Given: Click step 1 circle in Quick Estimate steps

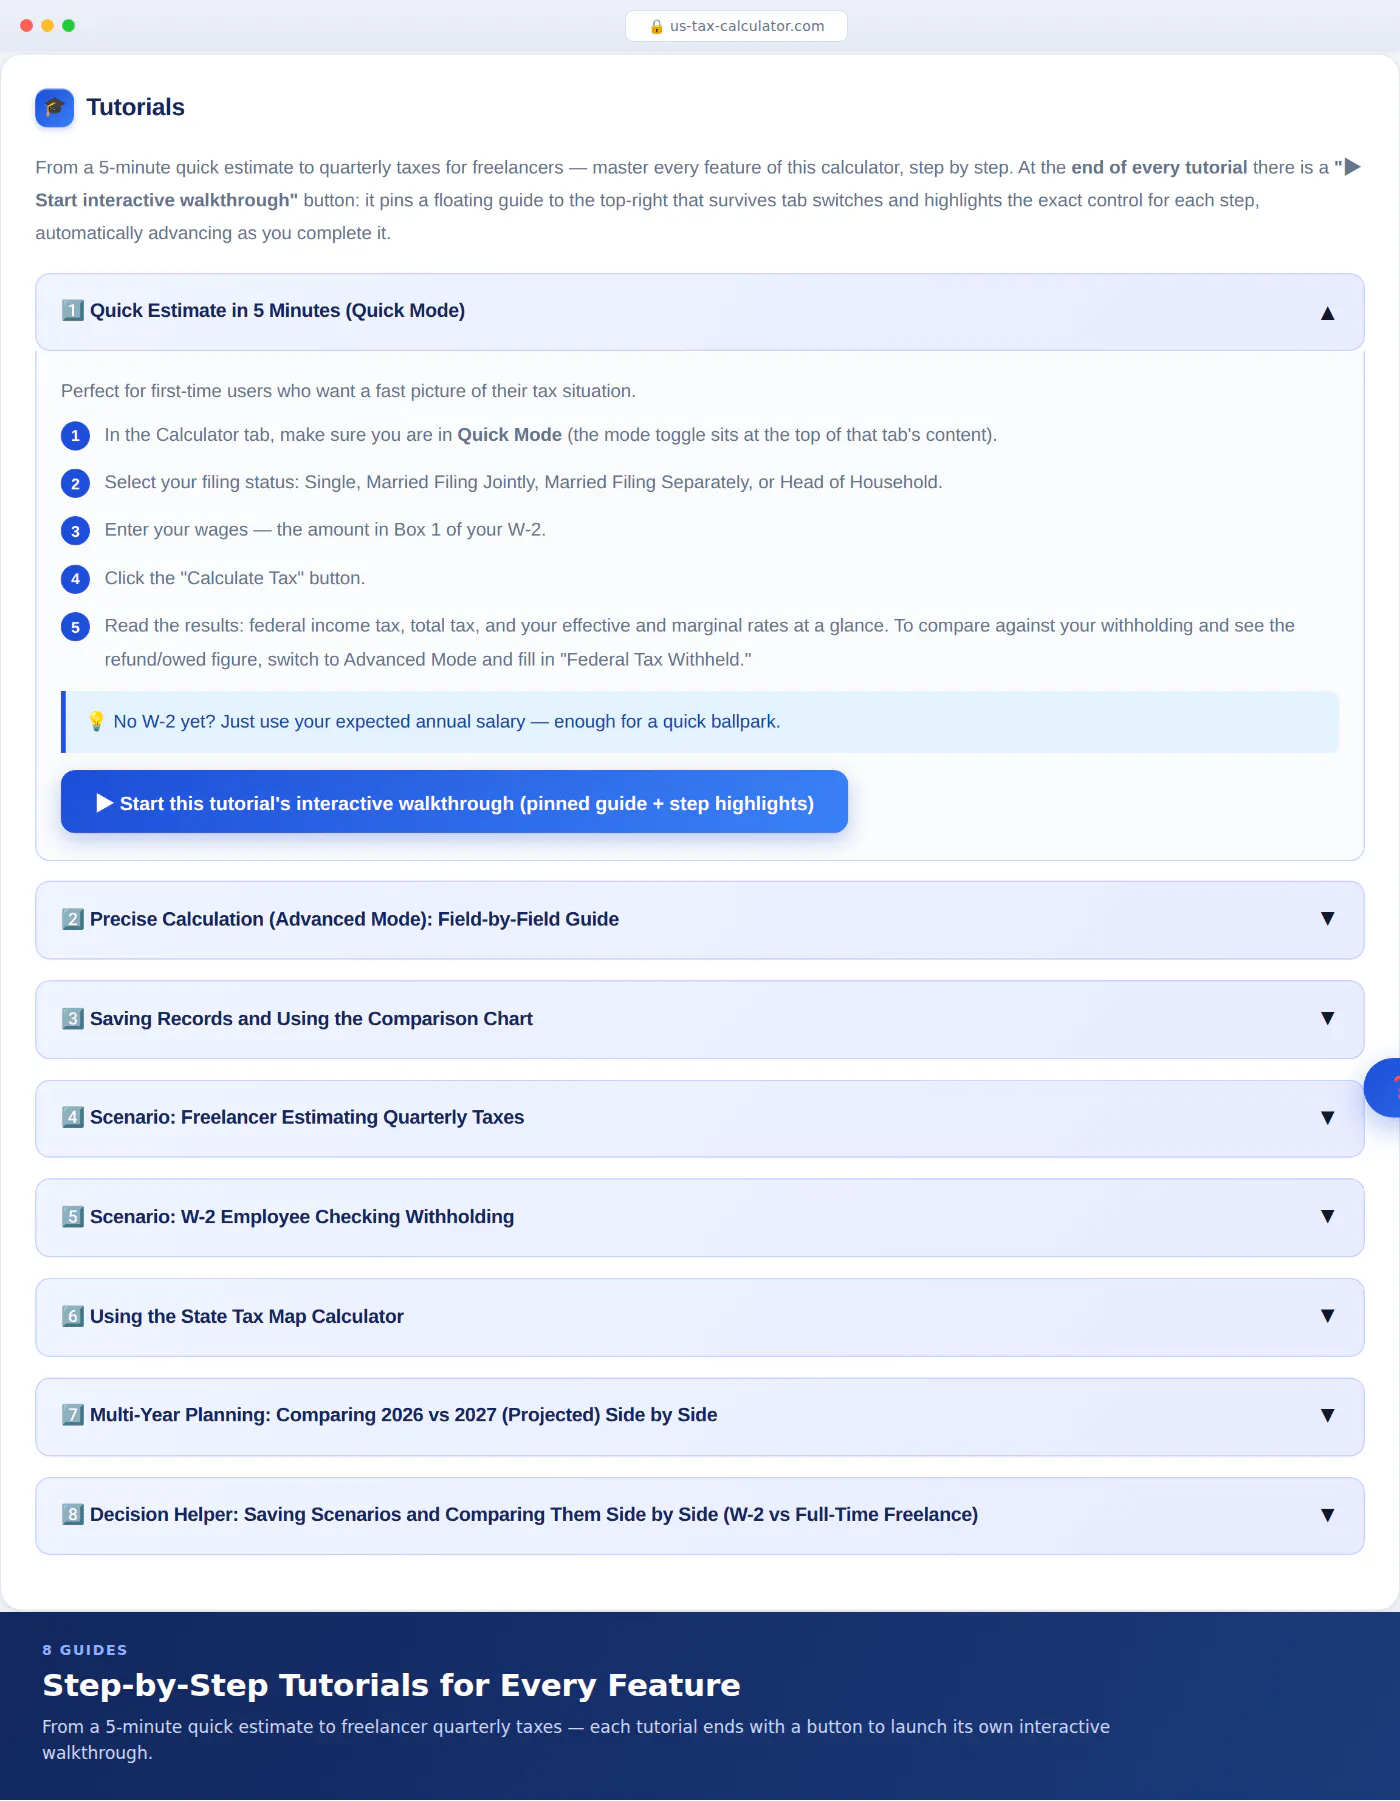Looking at the screenshot, I should pos(75,436).
